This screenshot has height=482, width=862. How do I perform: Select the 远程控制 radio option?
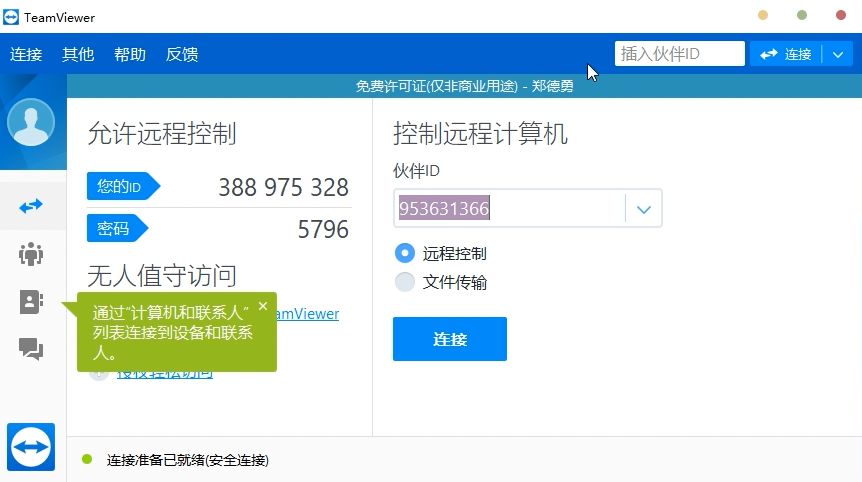(405, 254)
